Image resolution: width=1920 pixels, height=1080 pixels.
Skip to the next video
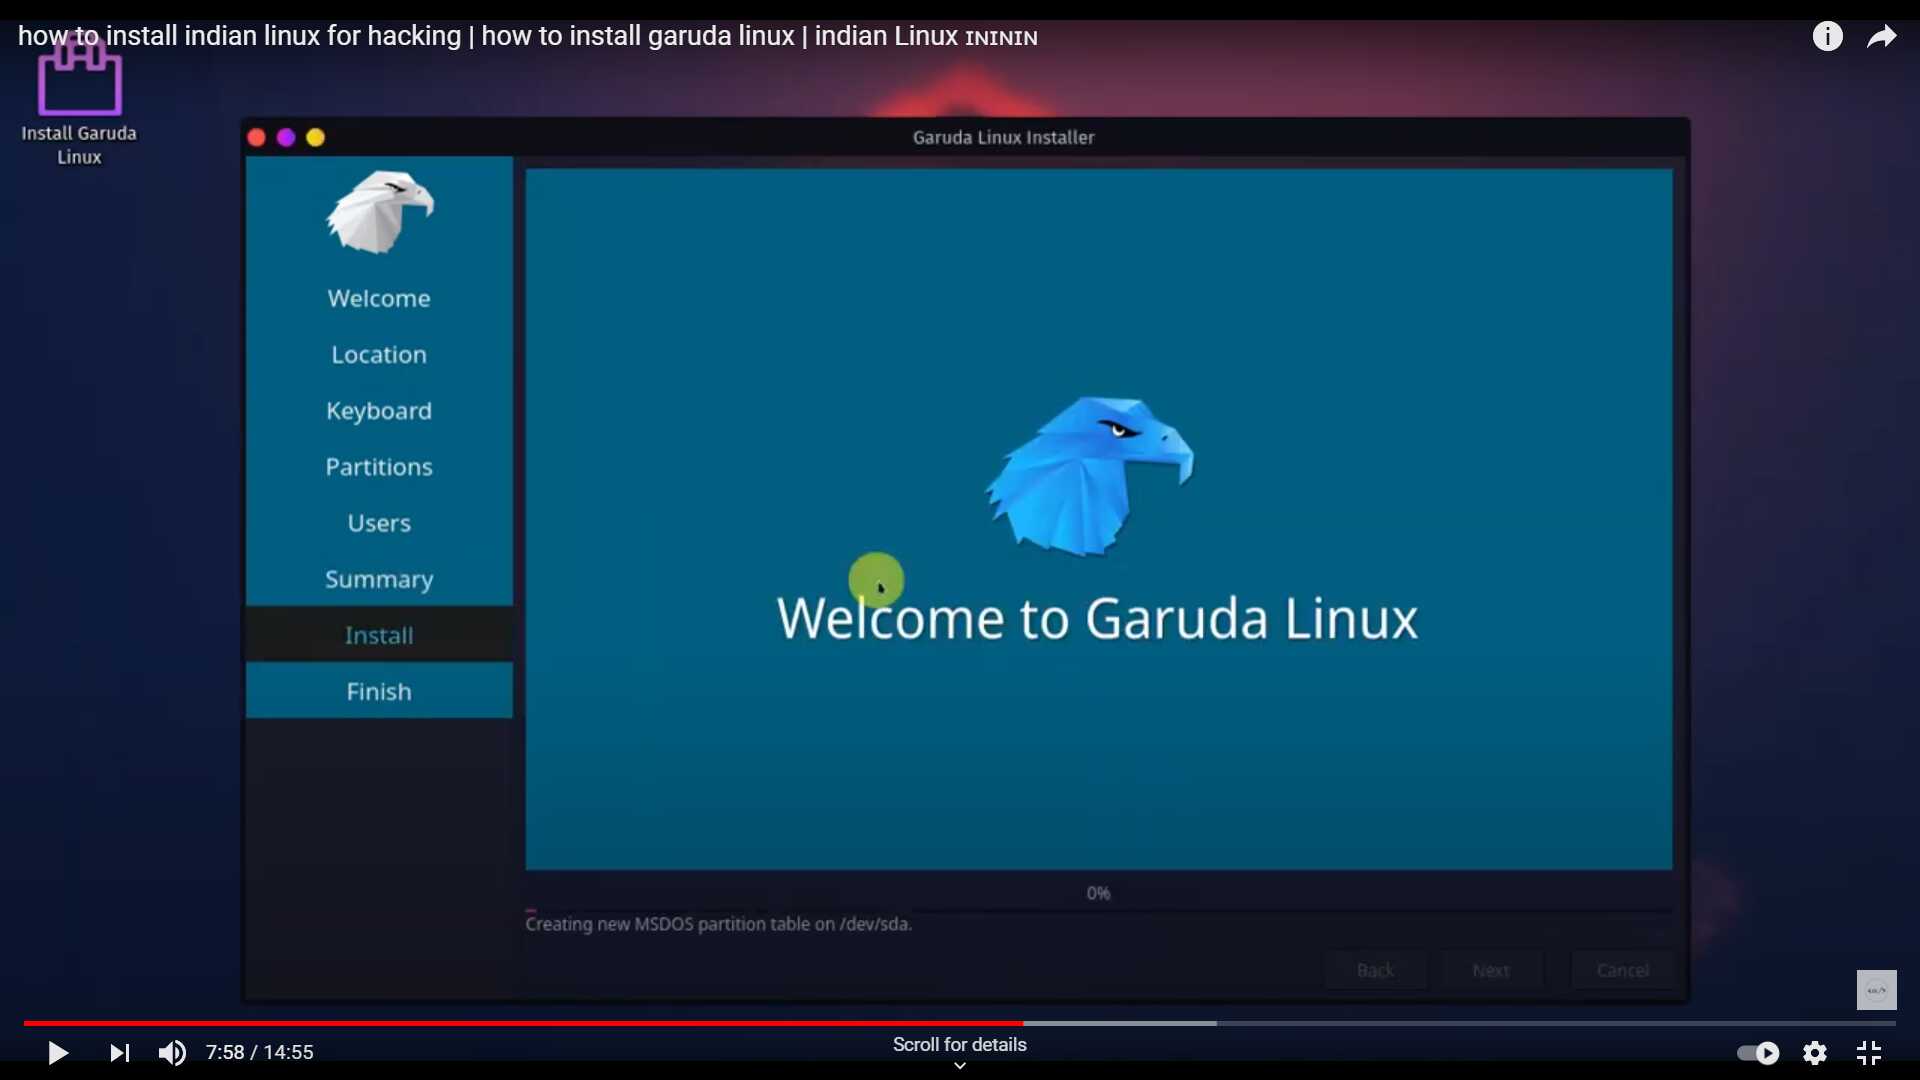pos(117,1052)
